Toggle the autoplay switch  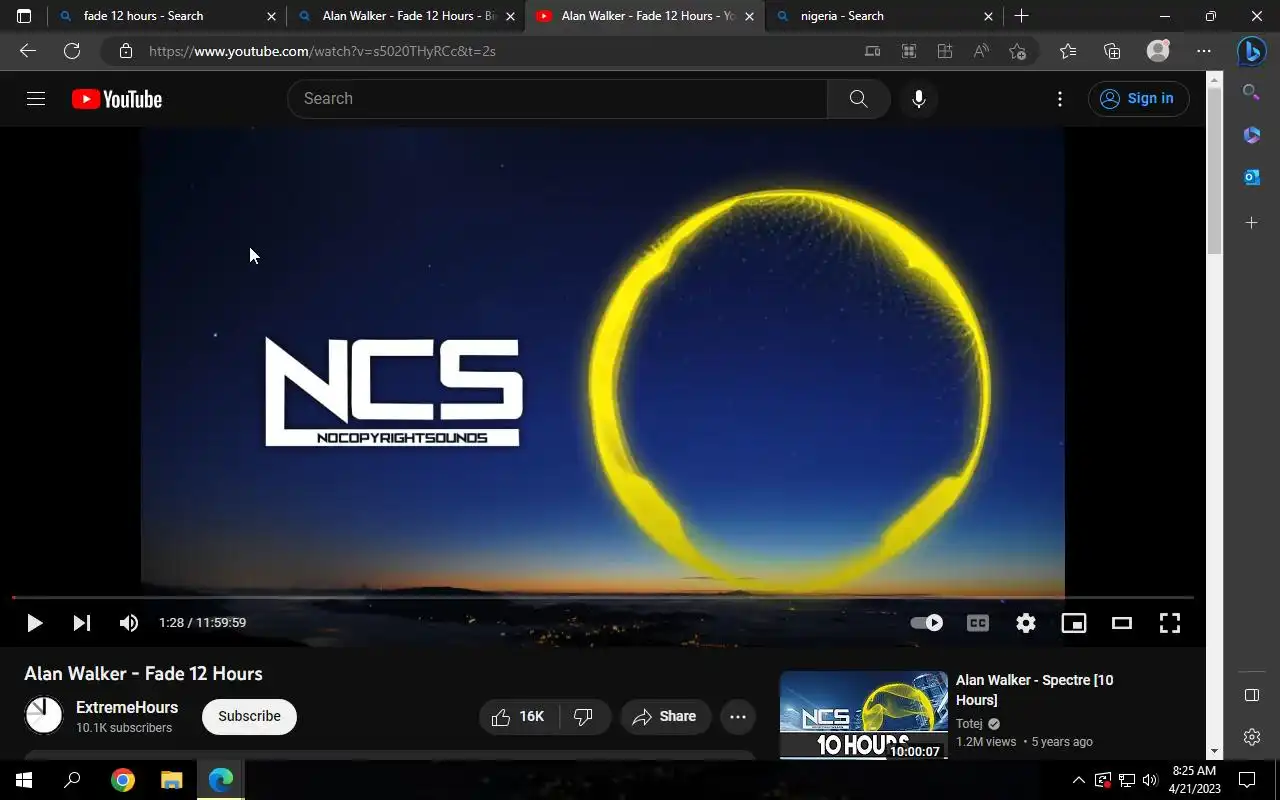tap(927, 623)
